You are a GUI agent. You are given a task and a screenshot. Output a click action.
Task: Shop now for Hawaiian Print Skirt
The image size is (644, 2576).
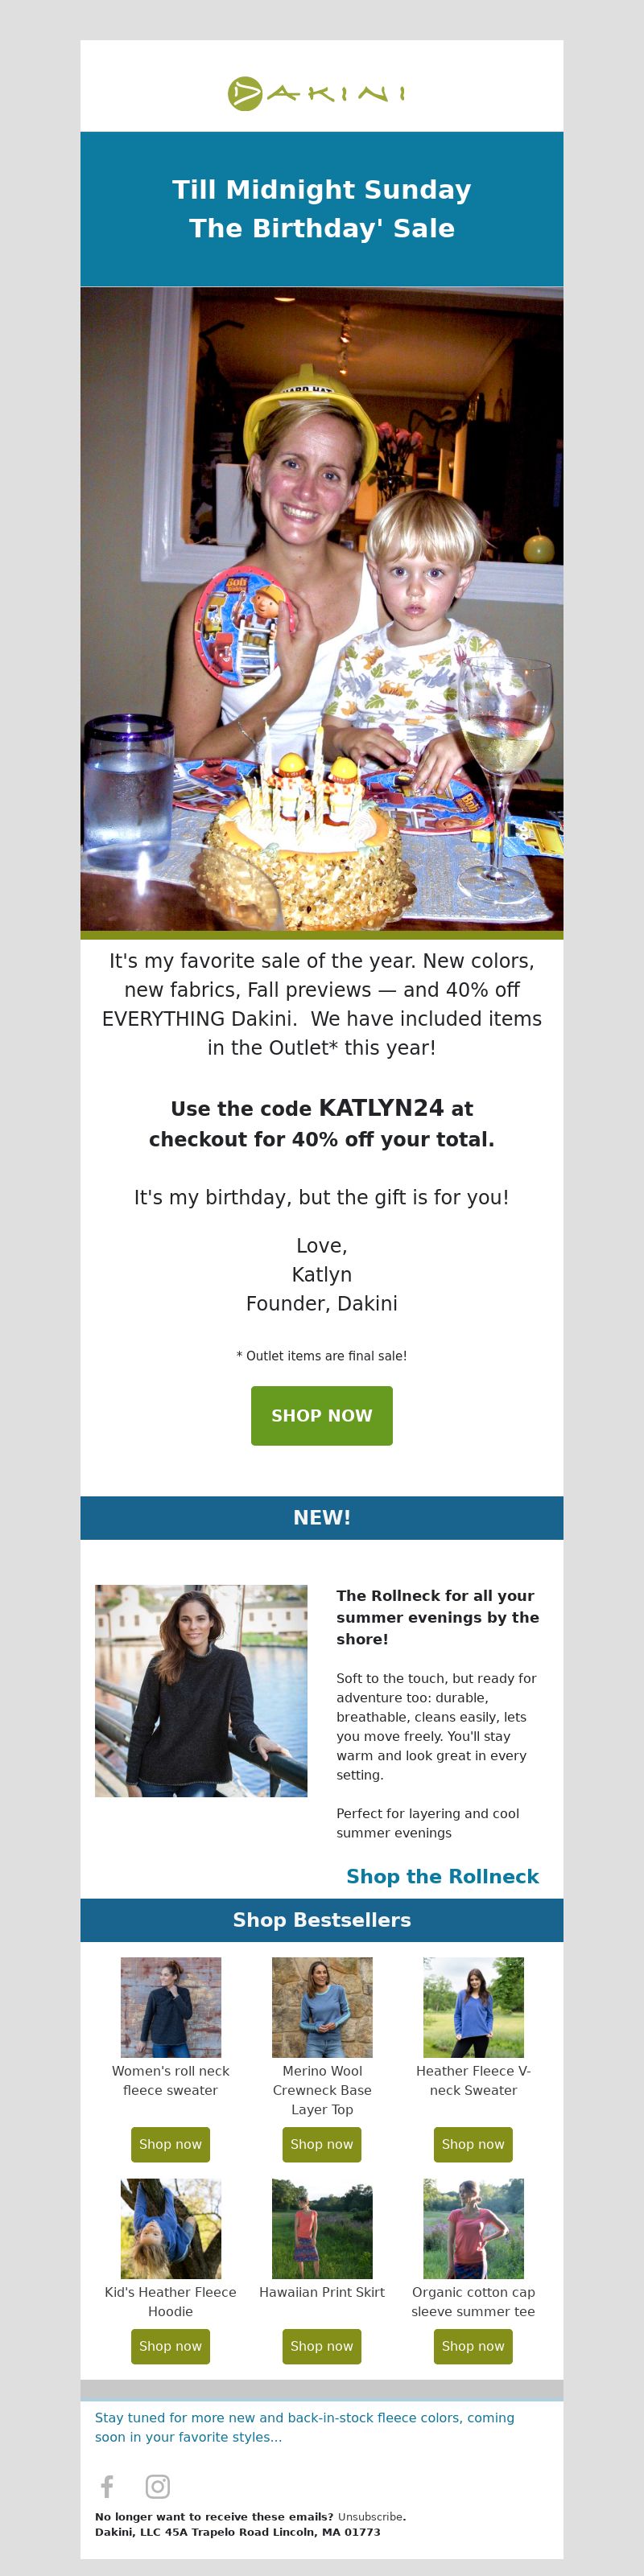321,2346
